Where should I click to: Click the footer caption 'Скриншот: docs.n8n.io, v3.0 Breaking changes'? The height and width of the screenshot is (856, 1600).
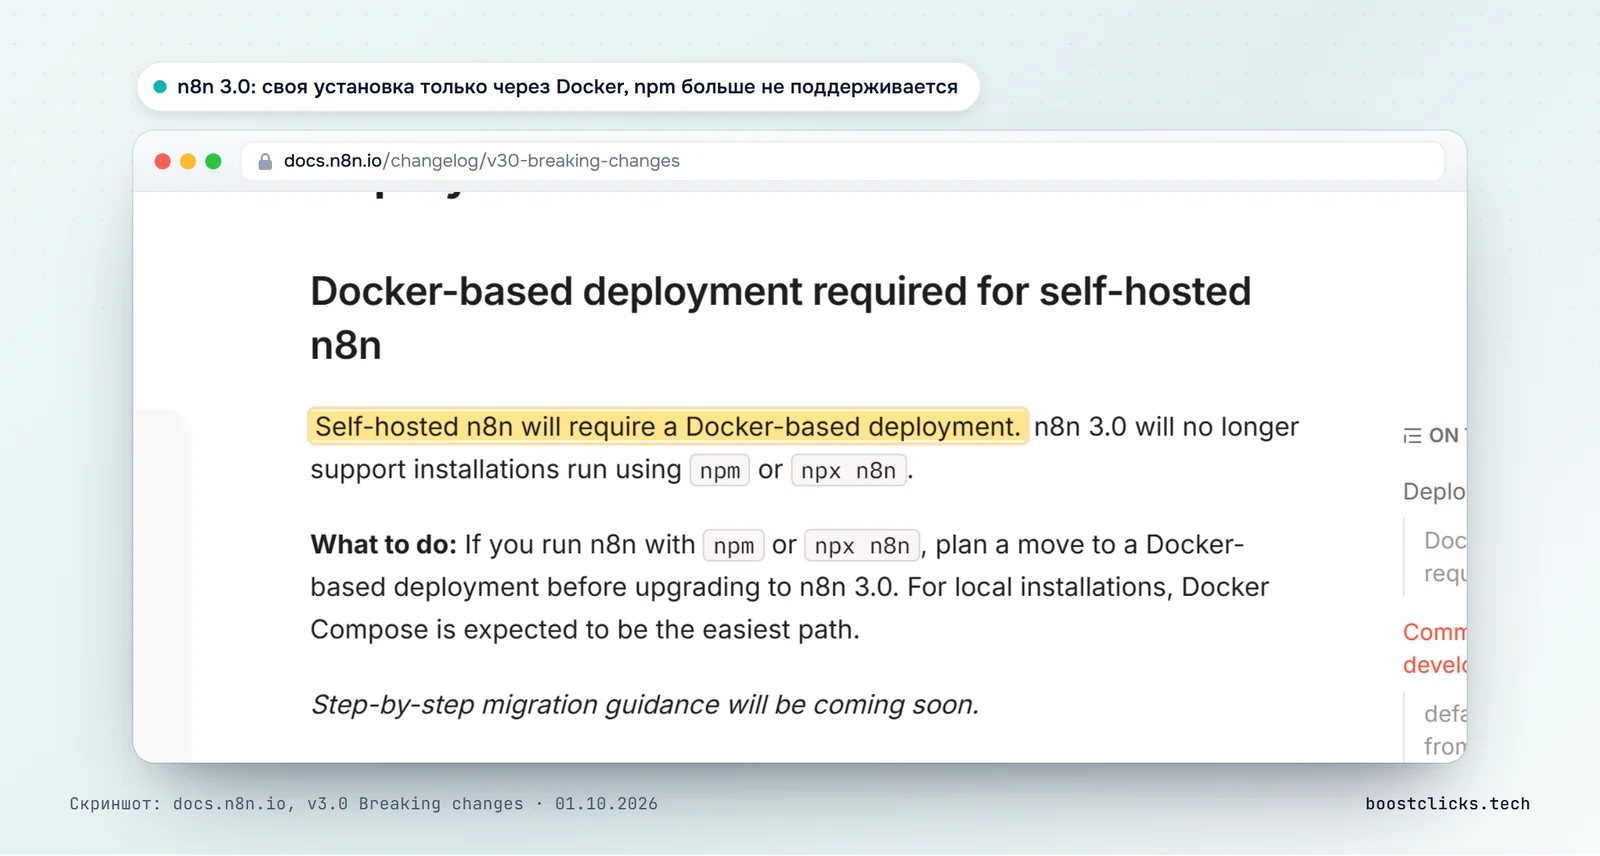coord(296,804)
